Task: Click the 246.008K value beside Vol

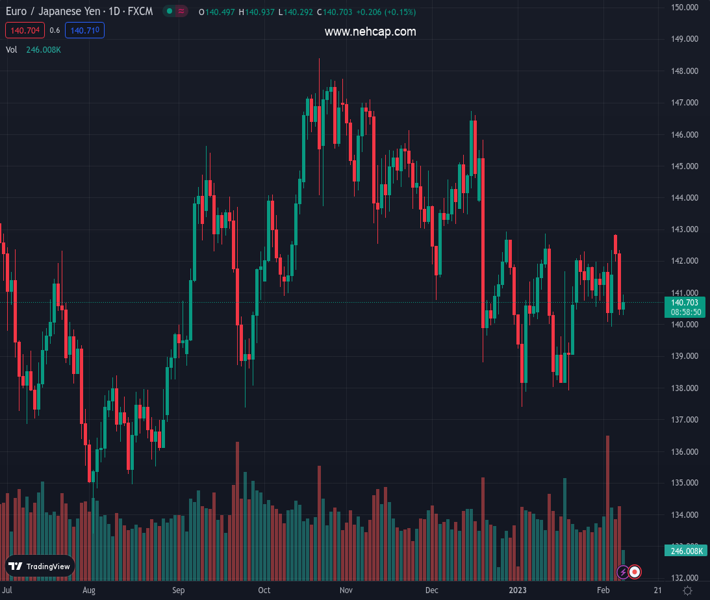Action: coord(43,50)
